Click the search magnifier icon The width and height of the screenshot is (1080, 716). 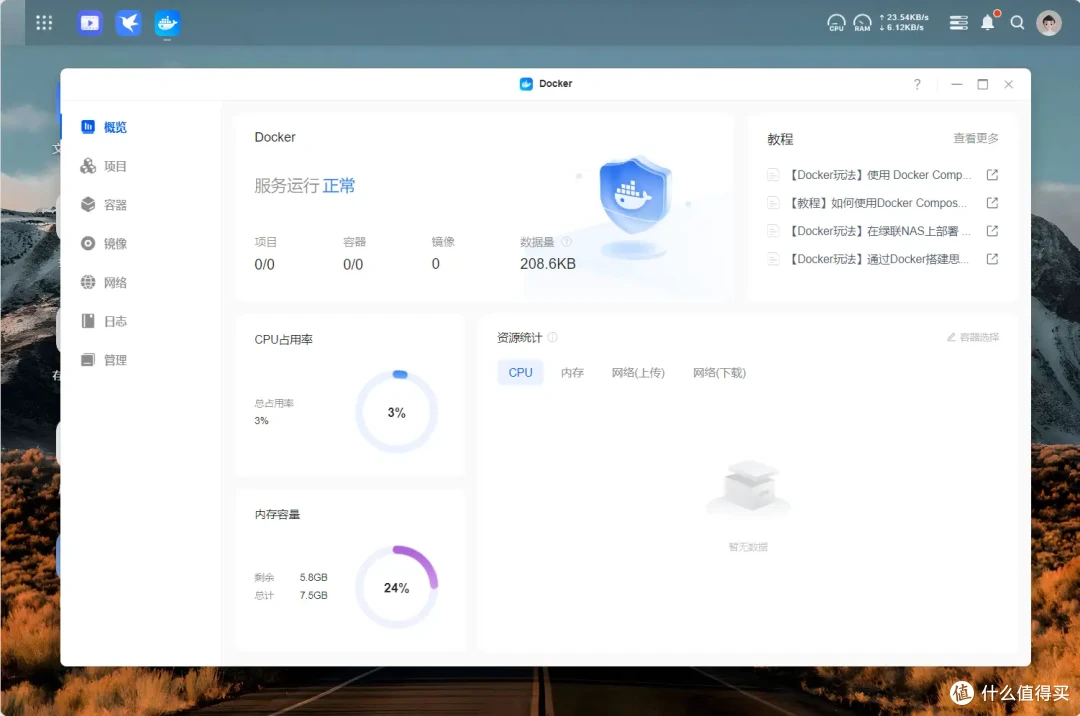pos(1017,23)
